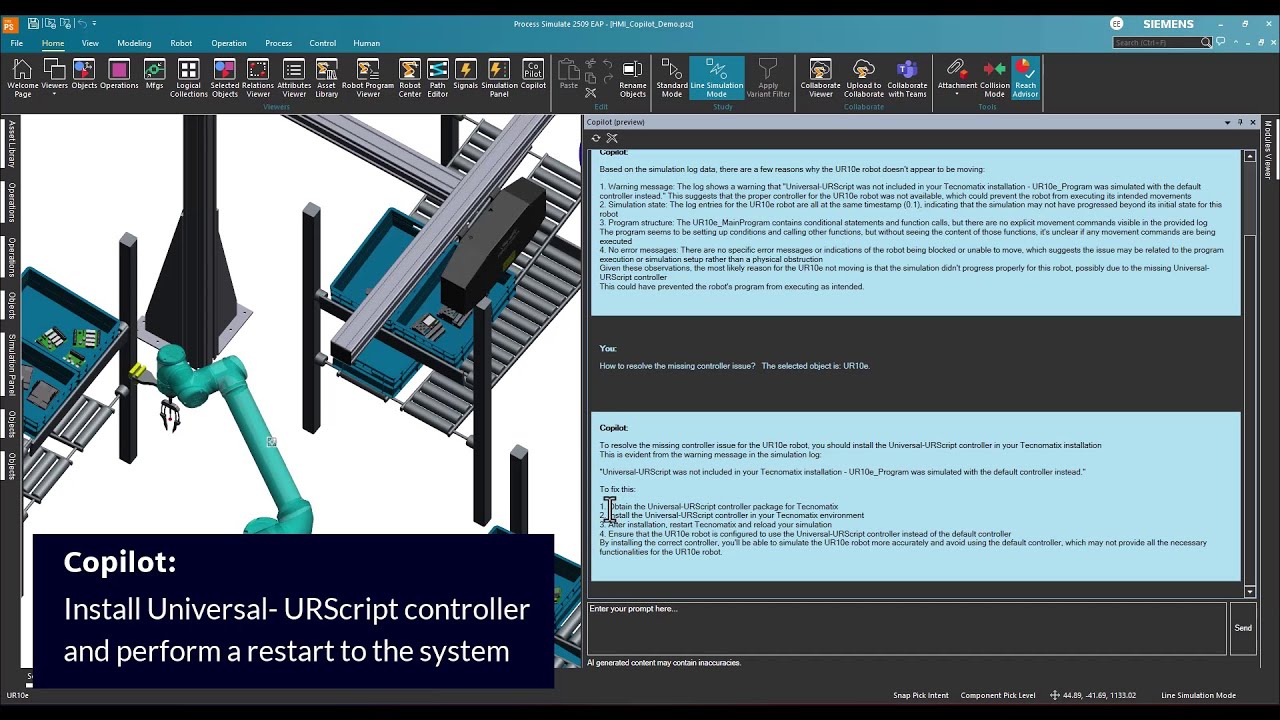Click the Copilot prompt input field

(x=906, y=628)
